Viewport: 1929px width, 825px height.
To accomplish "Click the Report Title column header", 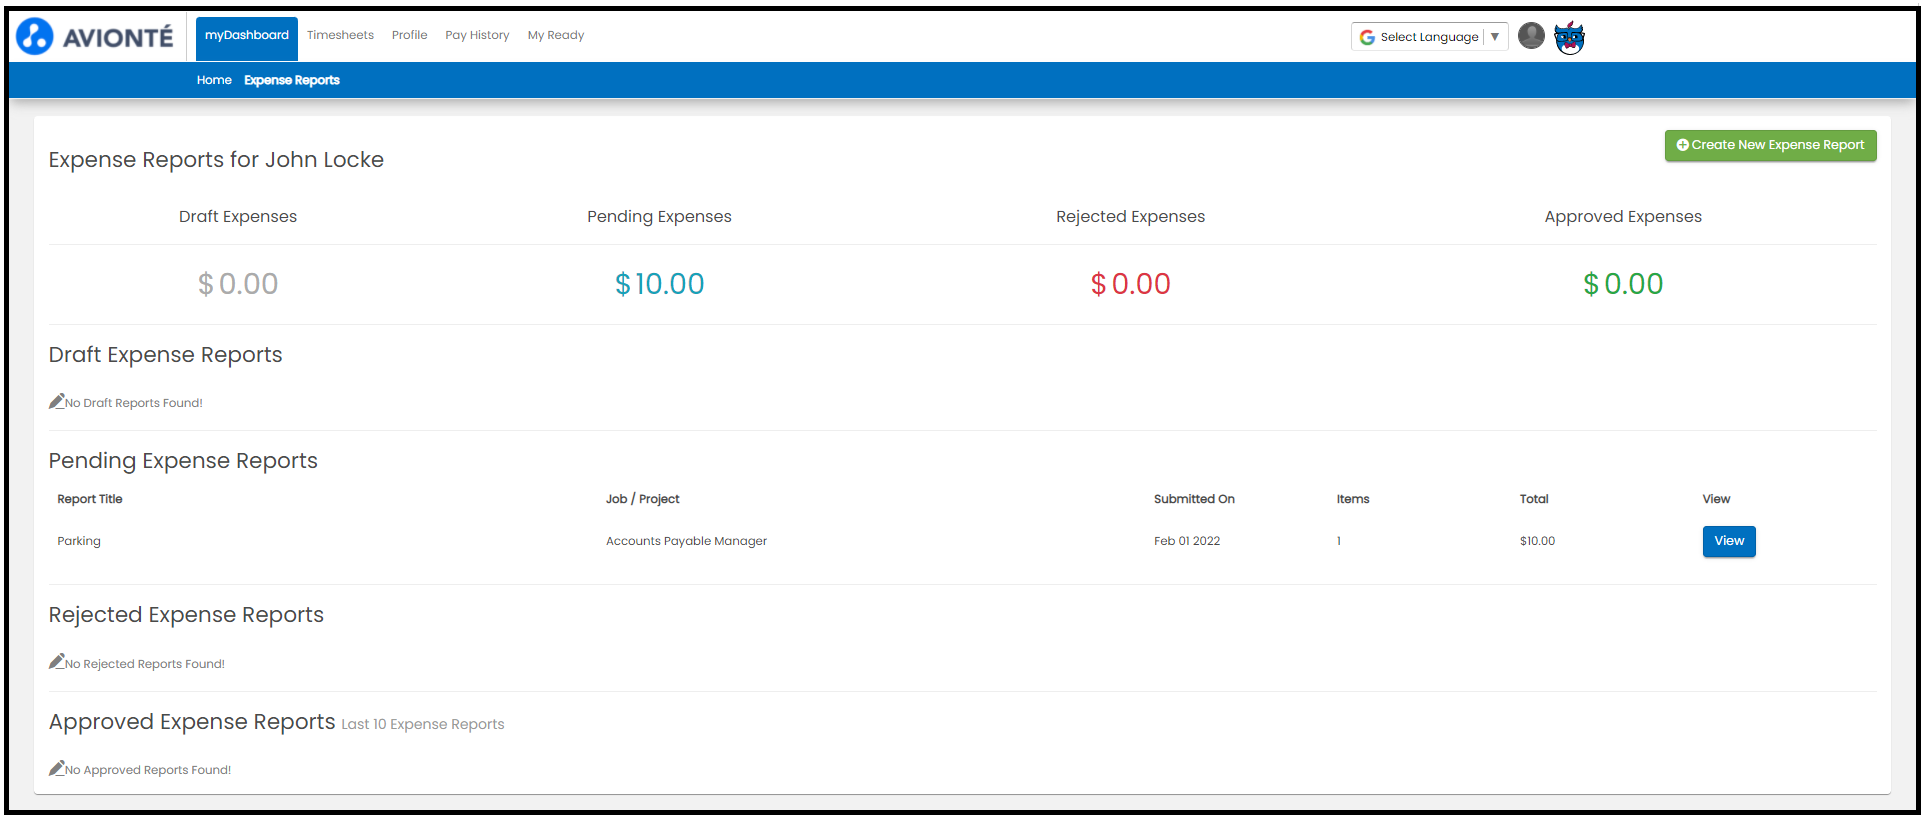I will (x=90, y=499).
